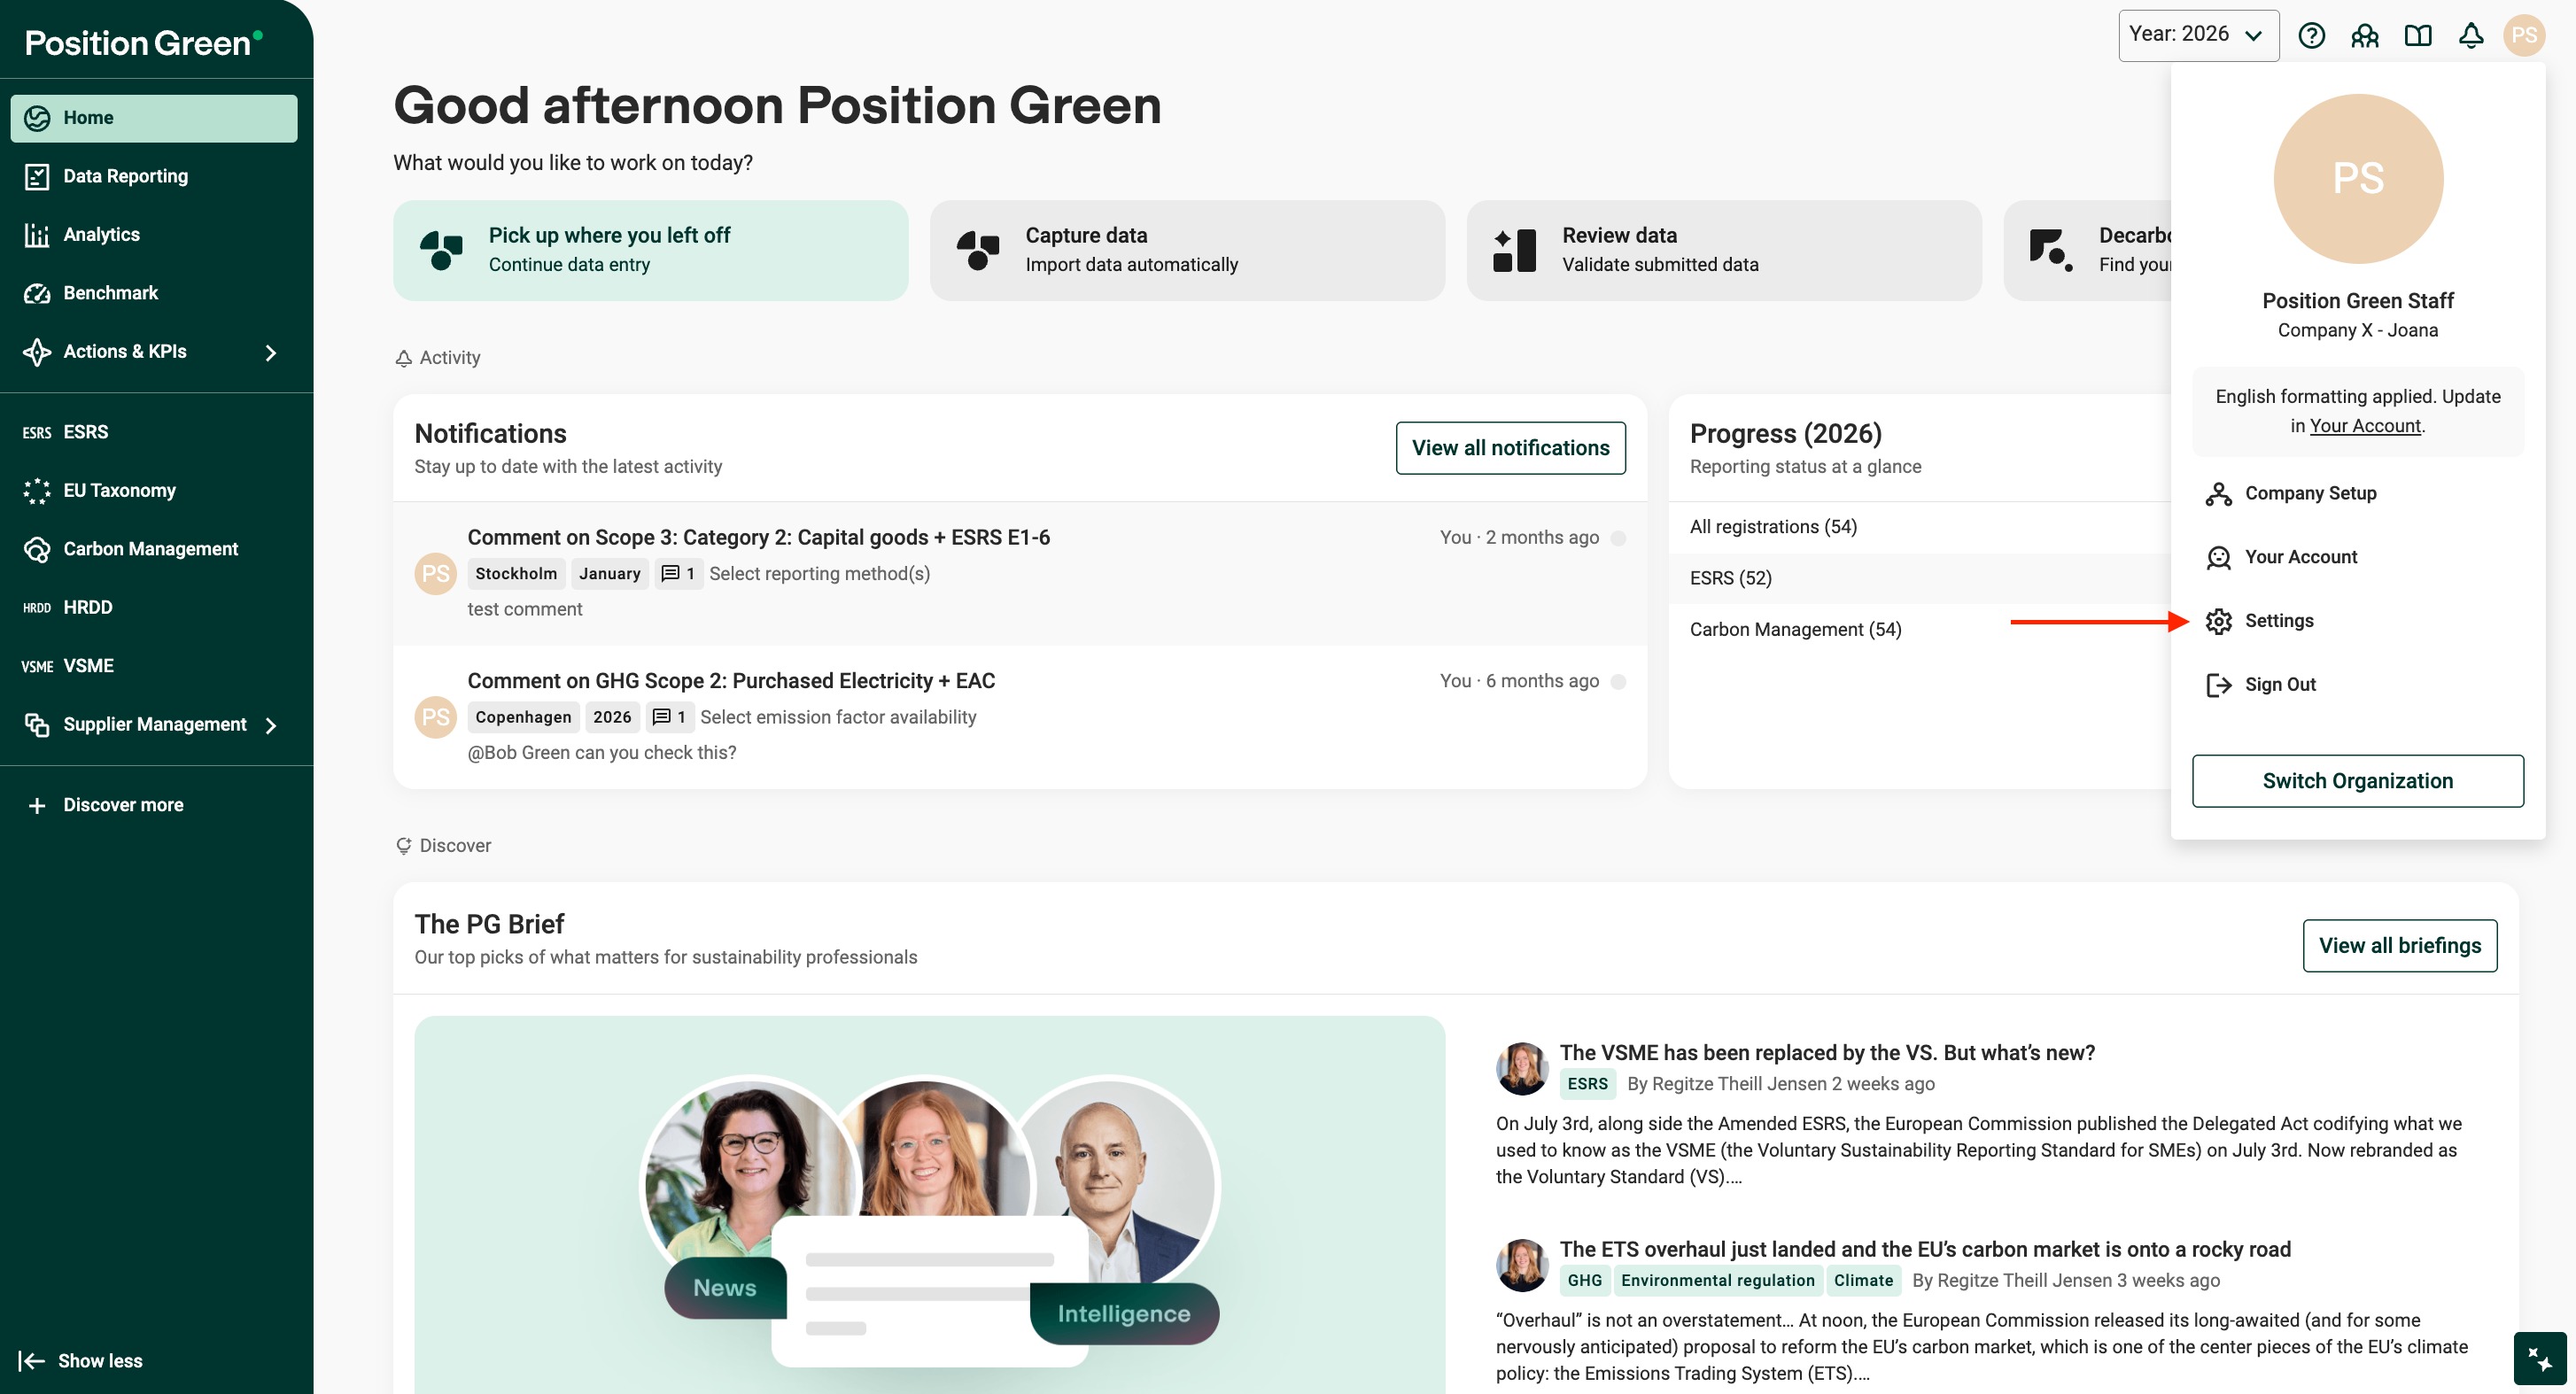Click the Environmental regulation article tag
Viewport: 2576px width, 1394px height.
tap(1717, 1281)
